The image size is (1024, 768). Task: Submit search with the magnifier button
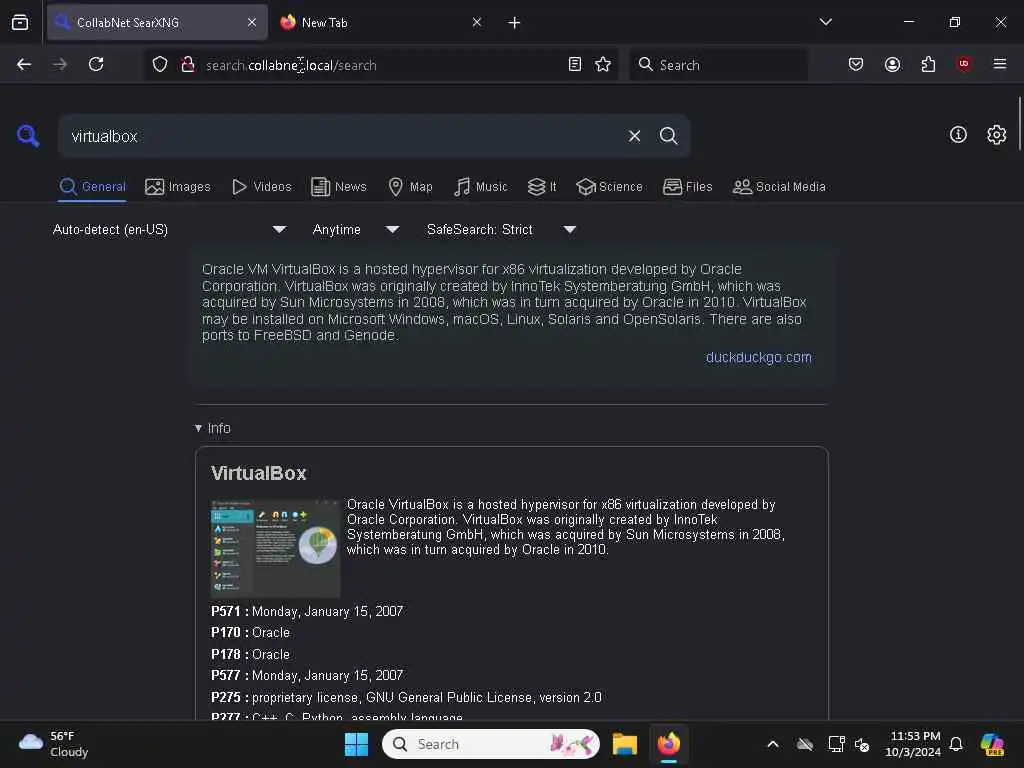(x=668, y=136)
